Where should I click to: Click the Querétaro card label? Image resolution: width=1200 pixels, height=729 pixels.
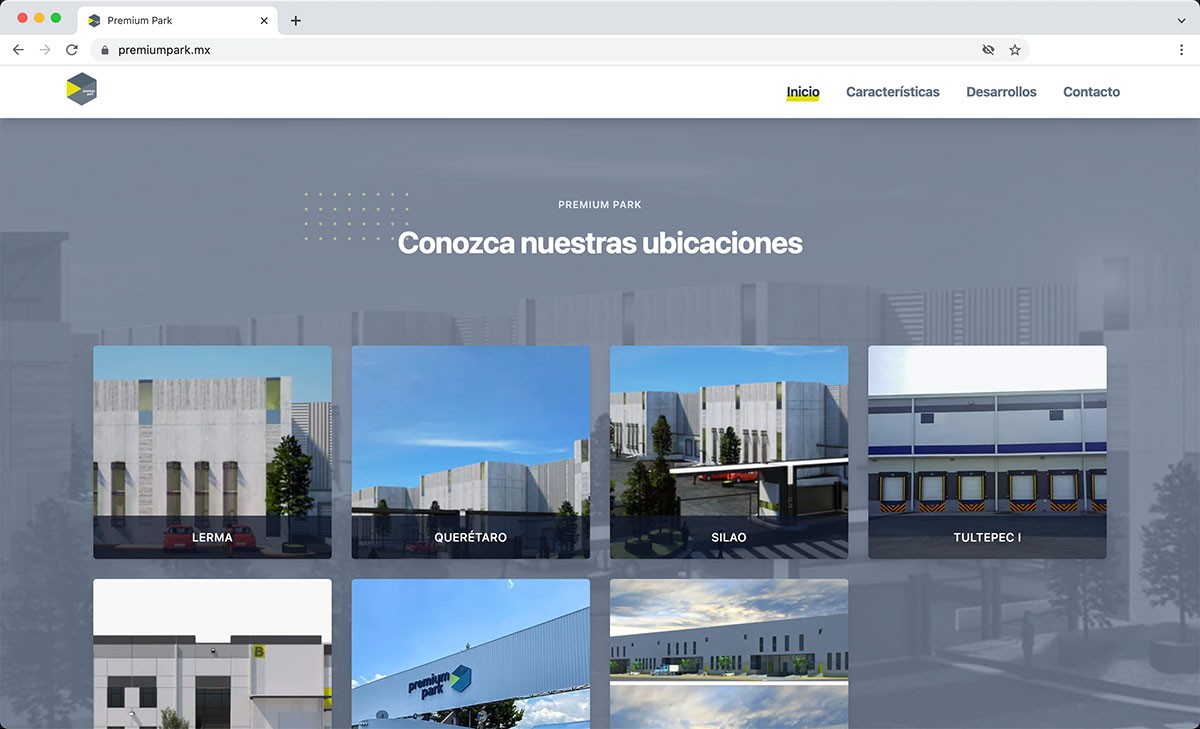click(x=471, y=538)
